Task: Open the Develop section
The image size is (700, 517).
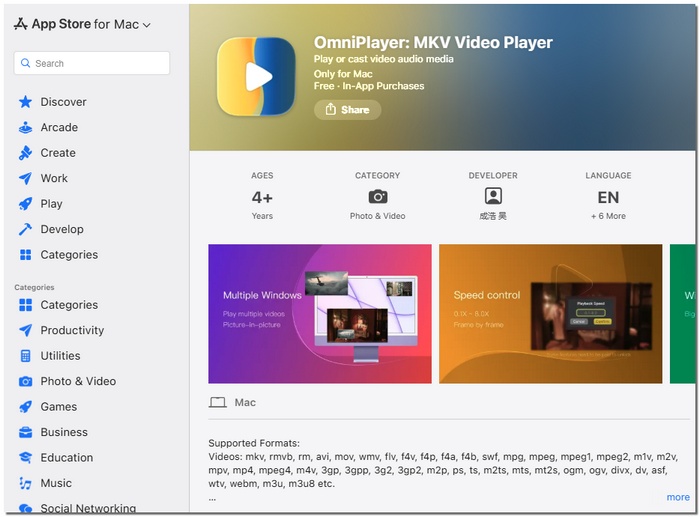Action: pyautogui.click(x=62, y=229)
